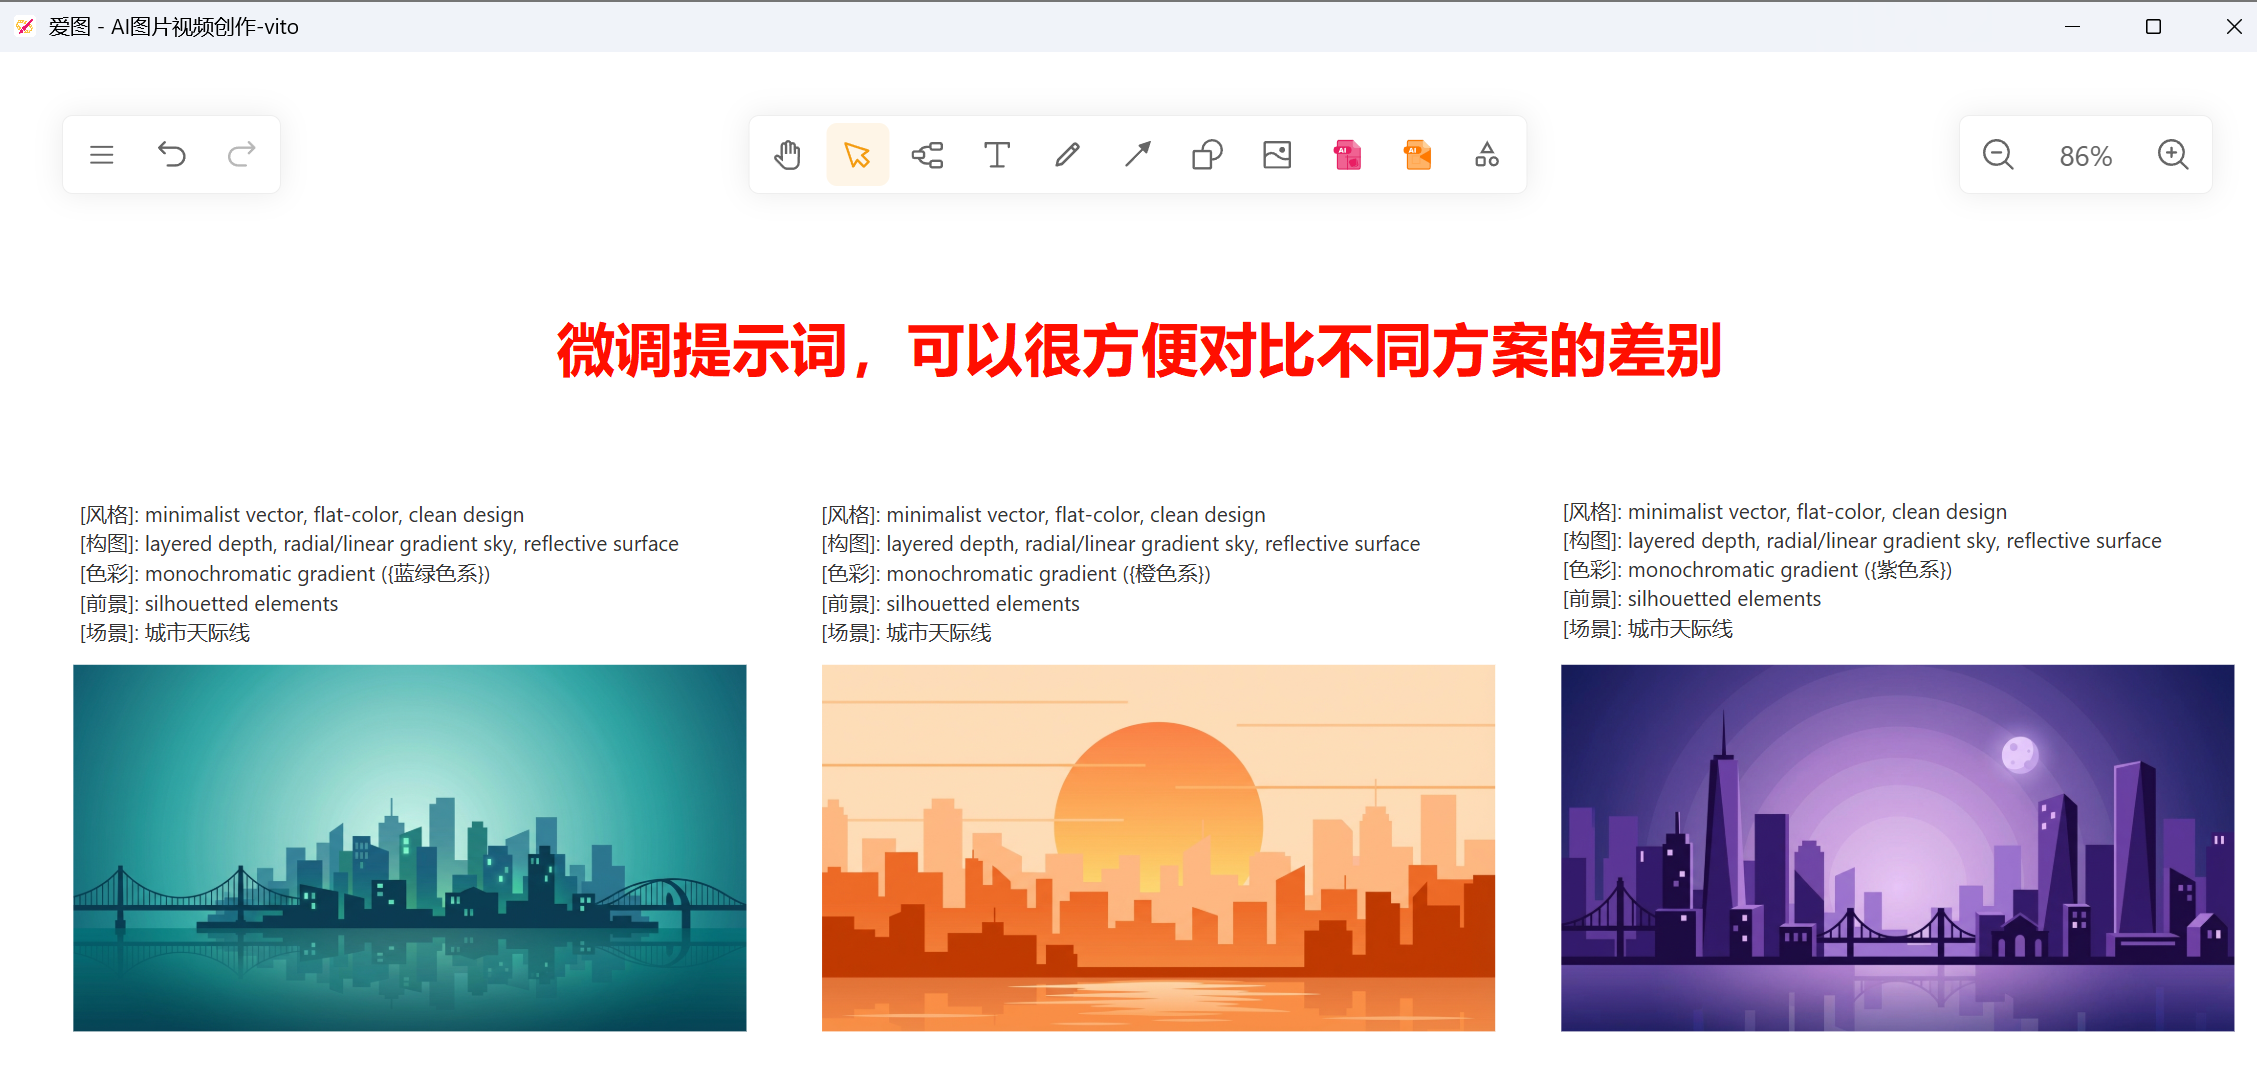Minimize the 爱图 window
This screenshot has width=2257, height=1090.
click(x=2072, y=27)
